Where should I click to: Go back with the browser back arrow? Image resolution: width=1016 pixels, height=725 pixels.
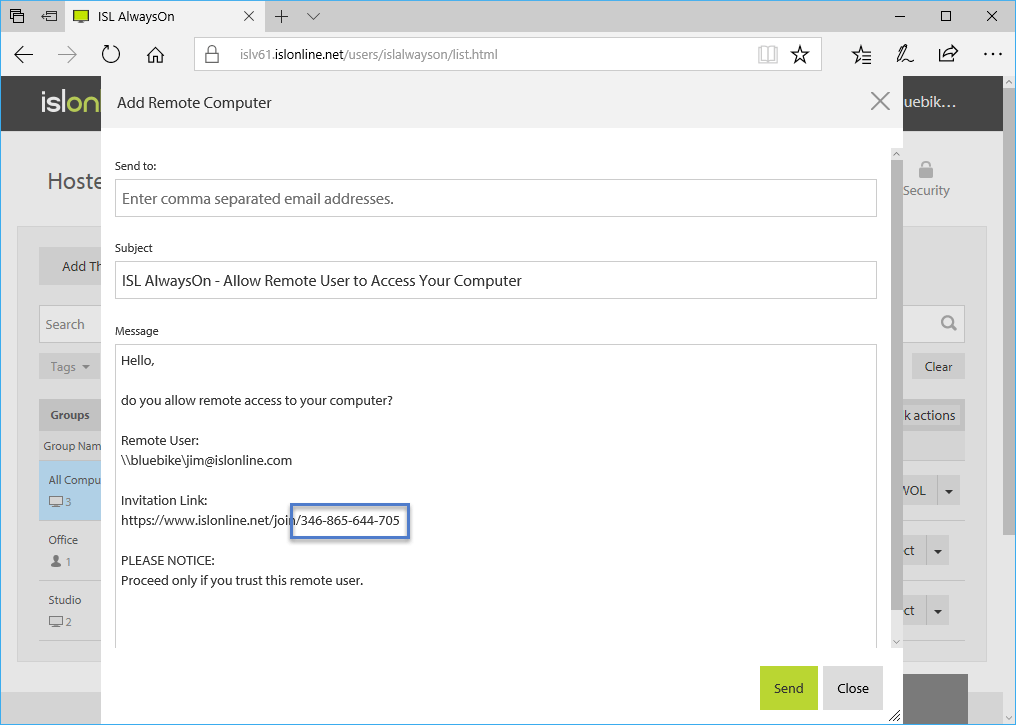[x=24, y=54]
